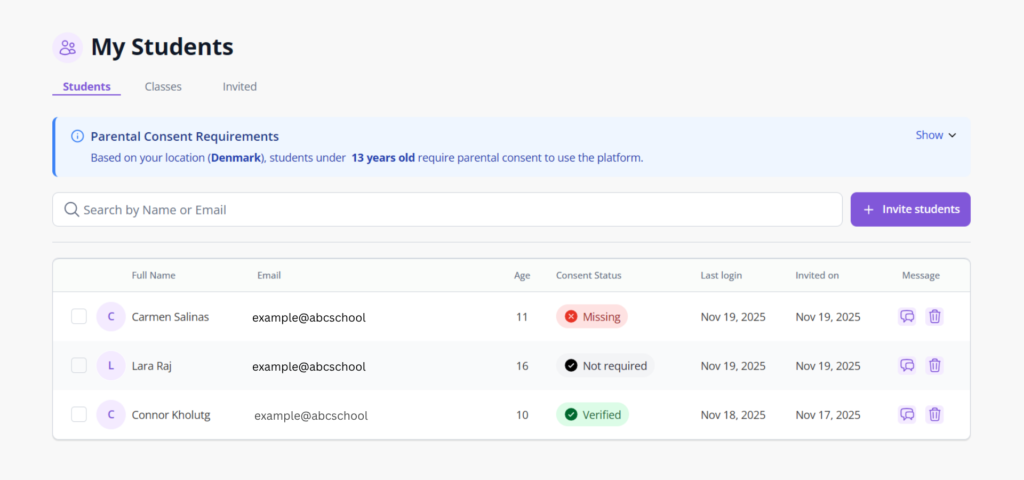Click the message icon for Carmen Salinas
1024x480 pixels.
907,317
